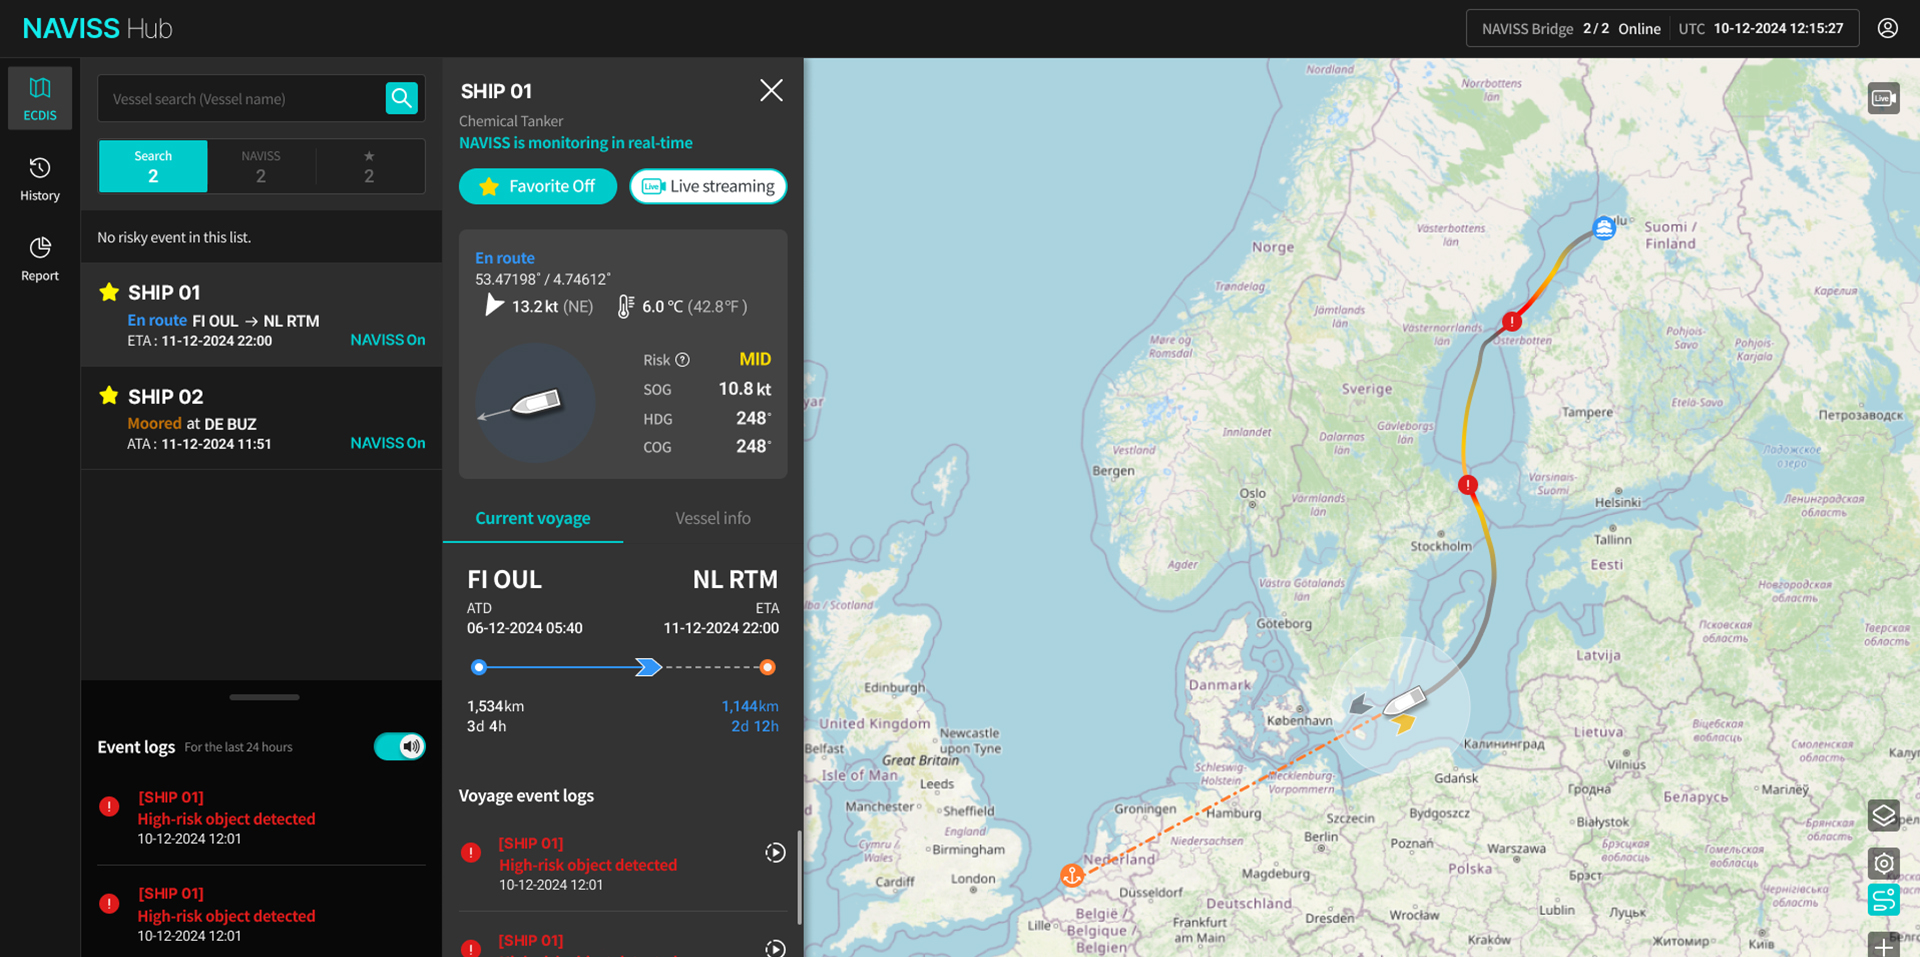This screenshot has width=1920, height=957.
Task: Toggle event logs sound switch
Action: click(x=400, y=746)
